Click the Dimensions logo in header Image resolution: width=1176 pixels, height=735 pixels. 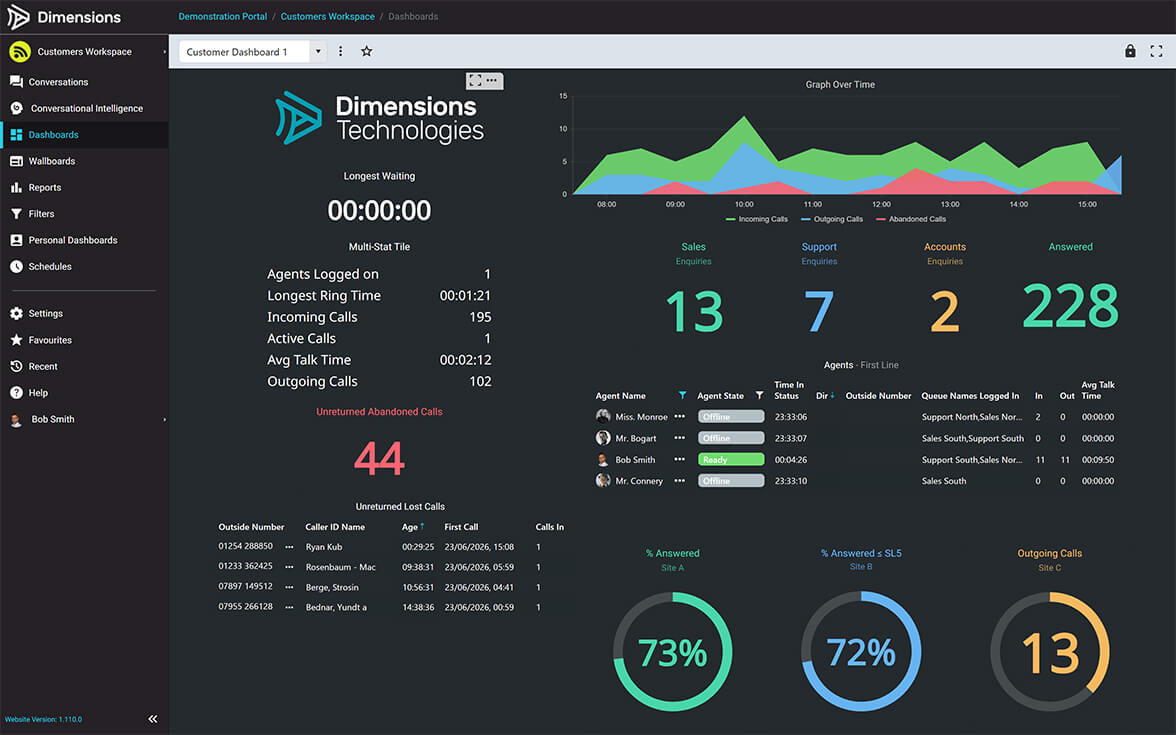64,16
